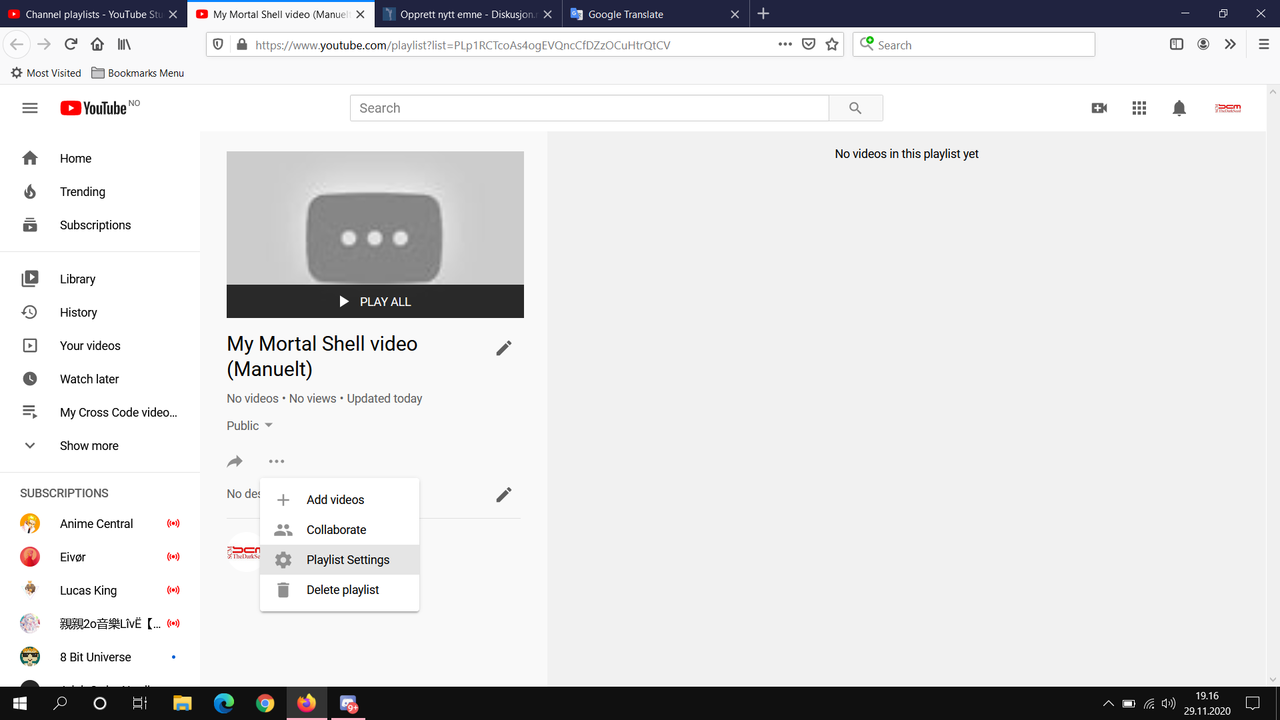Open 8 Bit Universe subscription

(x=100, y=657)
